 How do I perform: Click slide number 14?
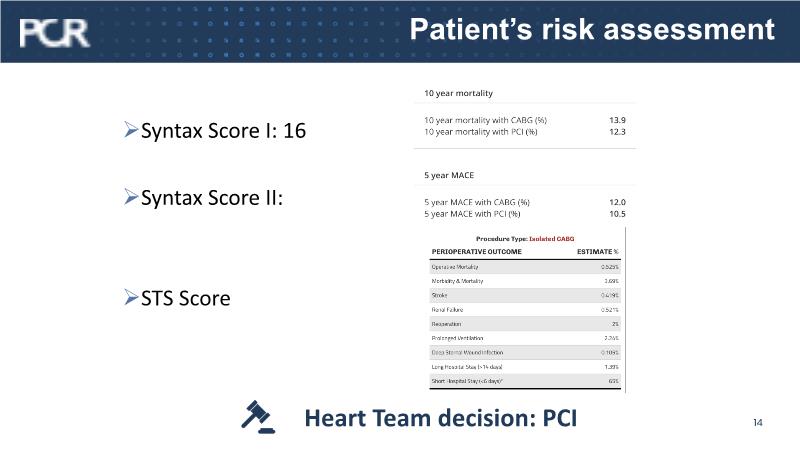click(x=757, y=423)
